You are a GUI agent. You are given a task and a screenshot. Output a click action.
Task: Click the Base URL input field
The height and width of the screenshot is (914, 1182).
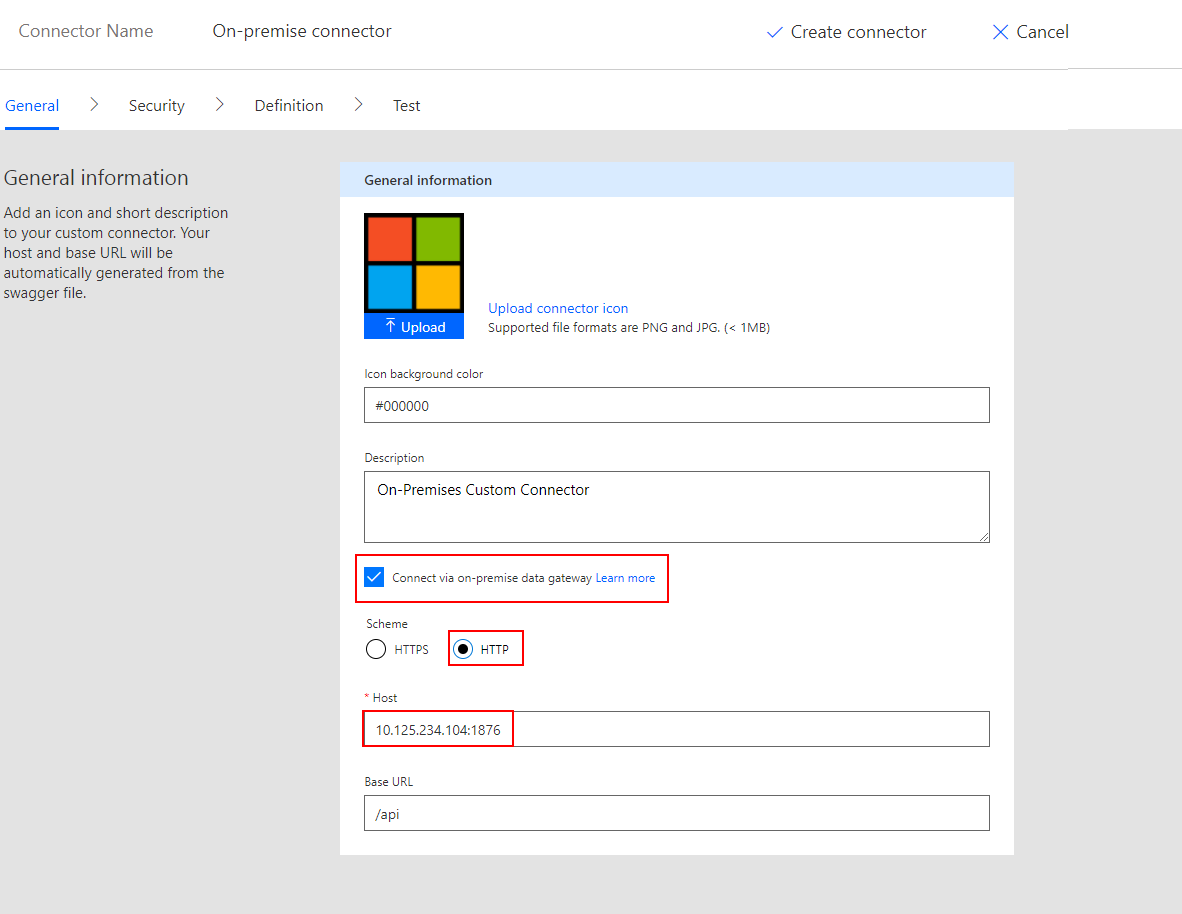(x=676, y=814)
